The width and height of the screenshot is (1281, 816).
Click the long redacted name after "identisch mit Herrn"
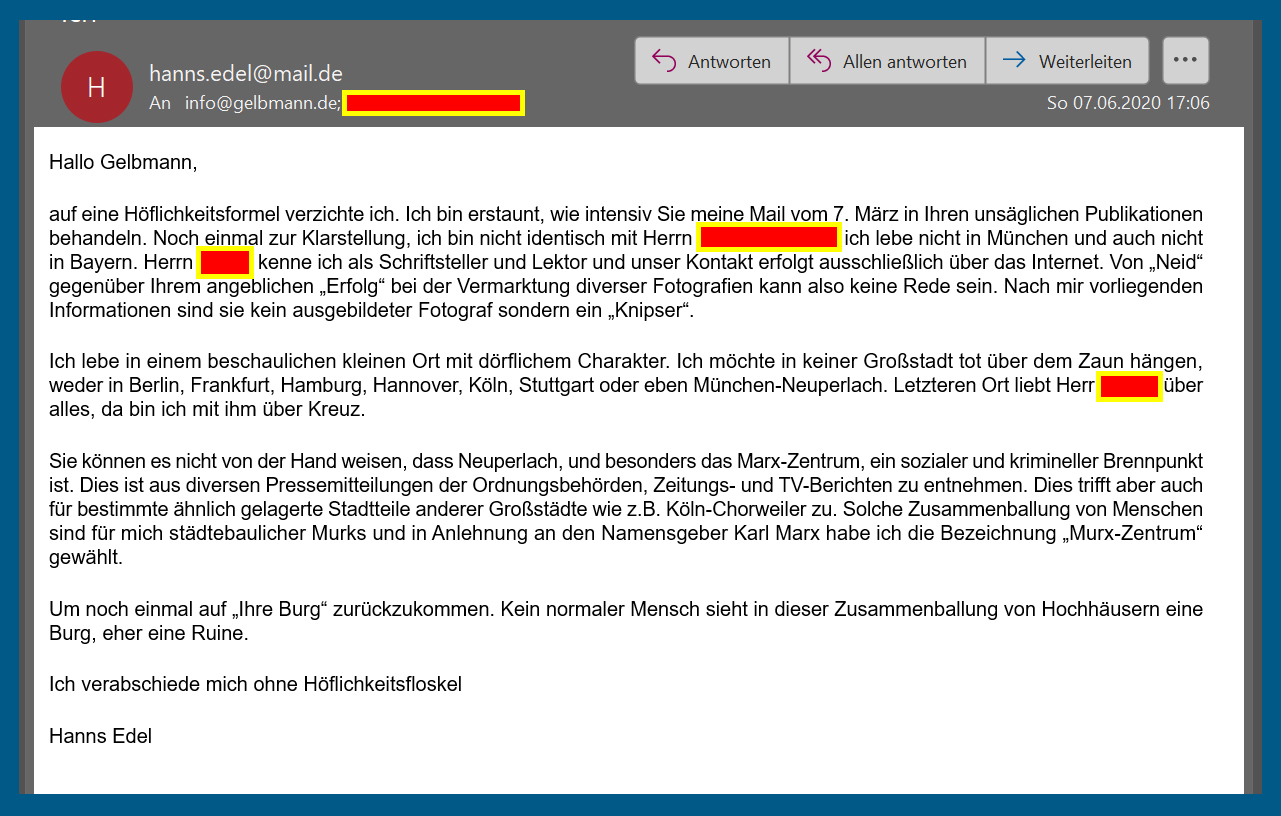click(768, 238)
